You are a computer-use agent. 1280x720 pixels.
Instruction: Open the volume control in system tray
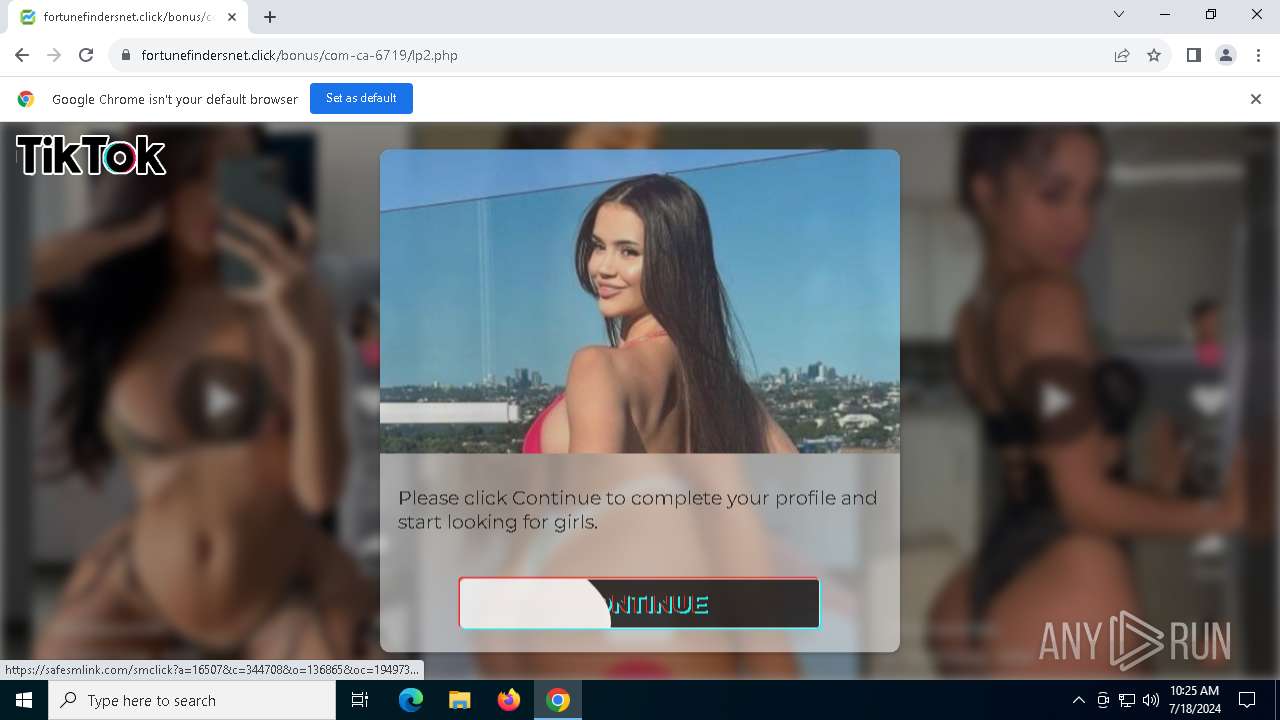click(x=1150, y=700)
